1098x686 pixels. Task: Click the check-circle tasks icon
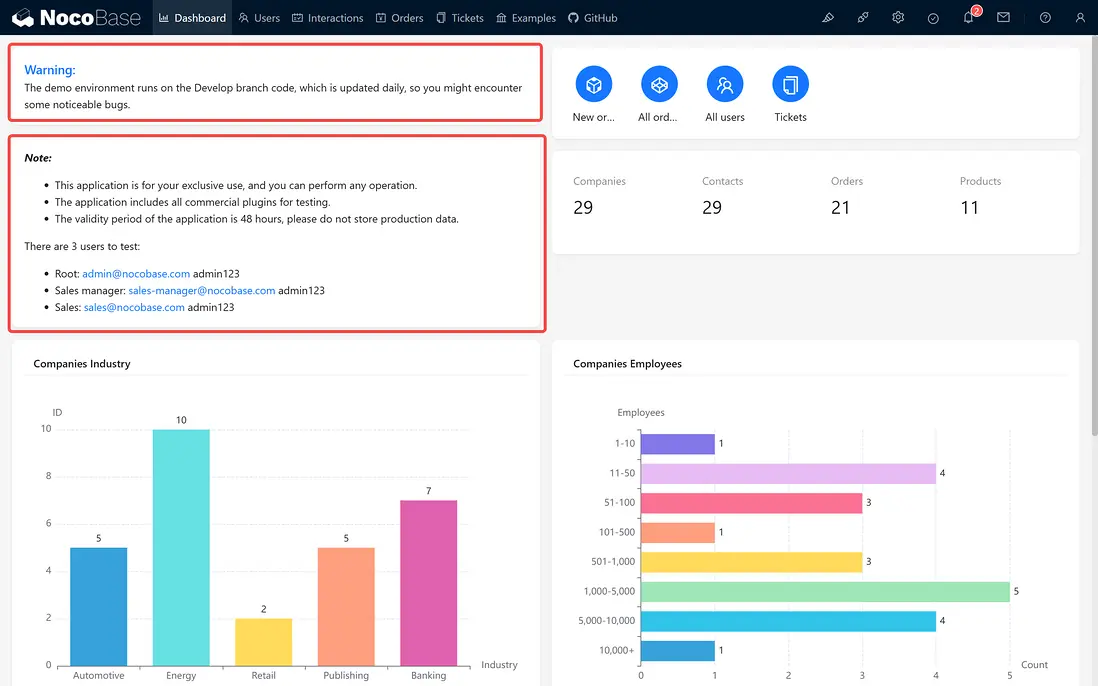(933, 18)
